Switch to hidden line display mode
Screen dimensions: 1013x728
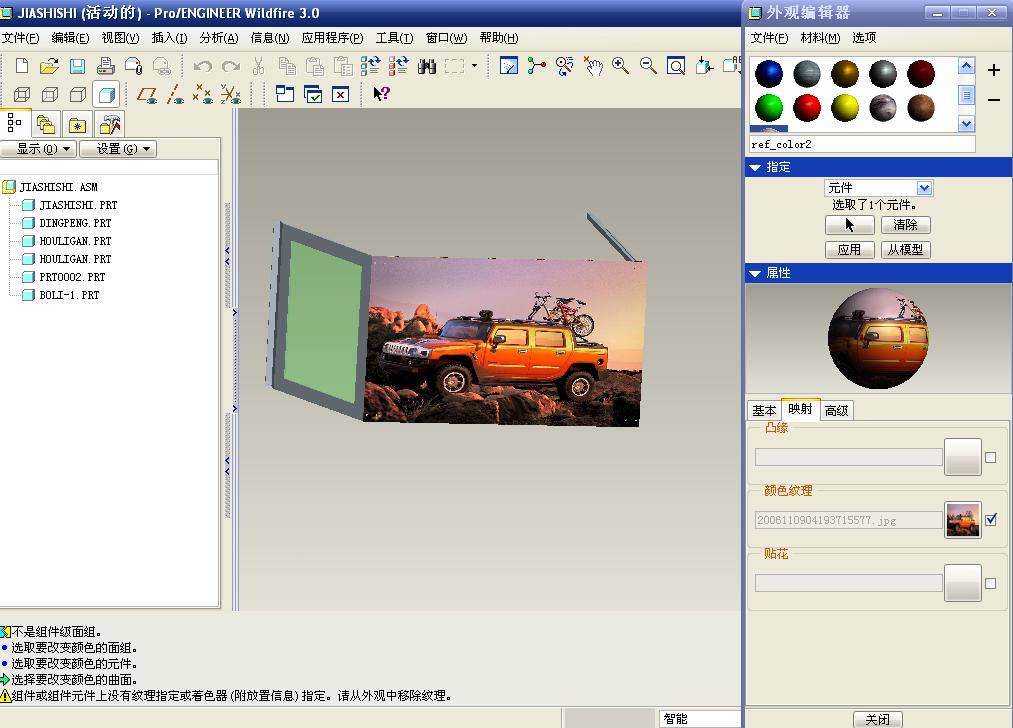[50, 95]
